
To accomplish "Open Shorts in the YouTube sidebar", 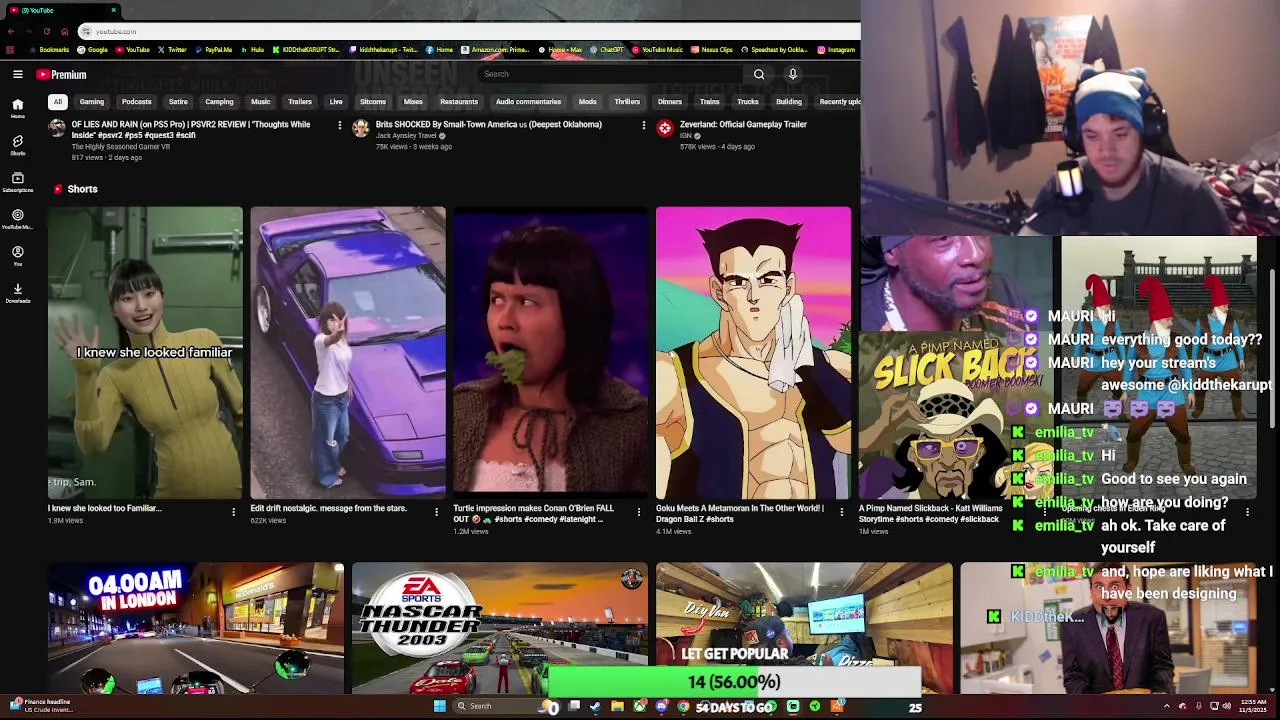I will point(17,145).
